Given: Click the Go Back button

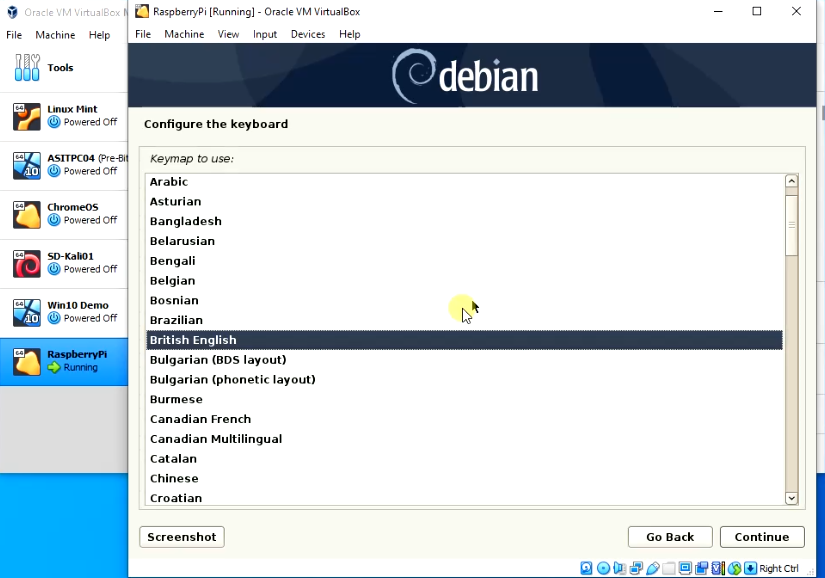Looking at the screenshot, I should pyautogui.click(x=669, y=536).
